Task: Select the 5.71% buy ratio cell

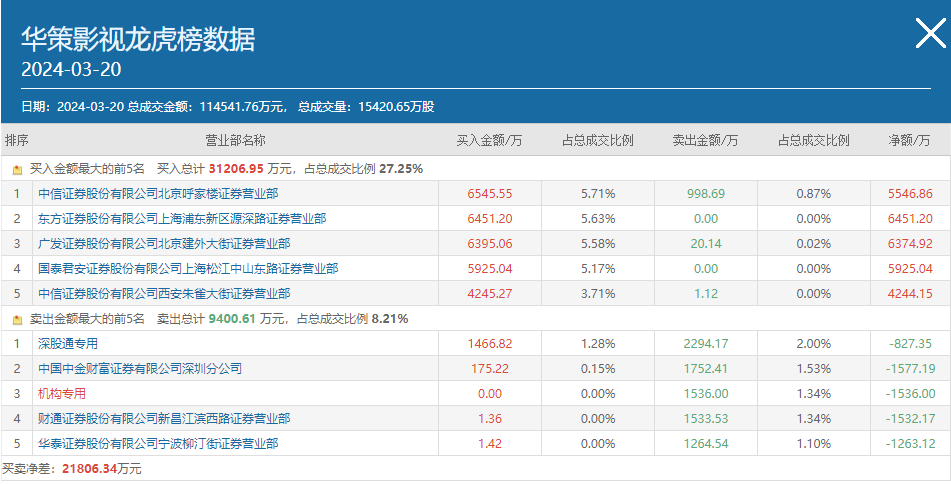Action: [x=598, y=194]
